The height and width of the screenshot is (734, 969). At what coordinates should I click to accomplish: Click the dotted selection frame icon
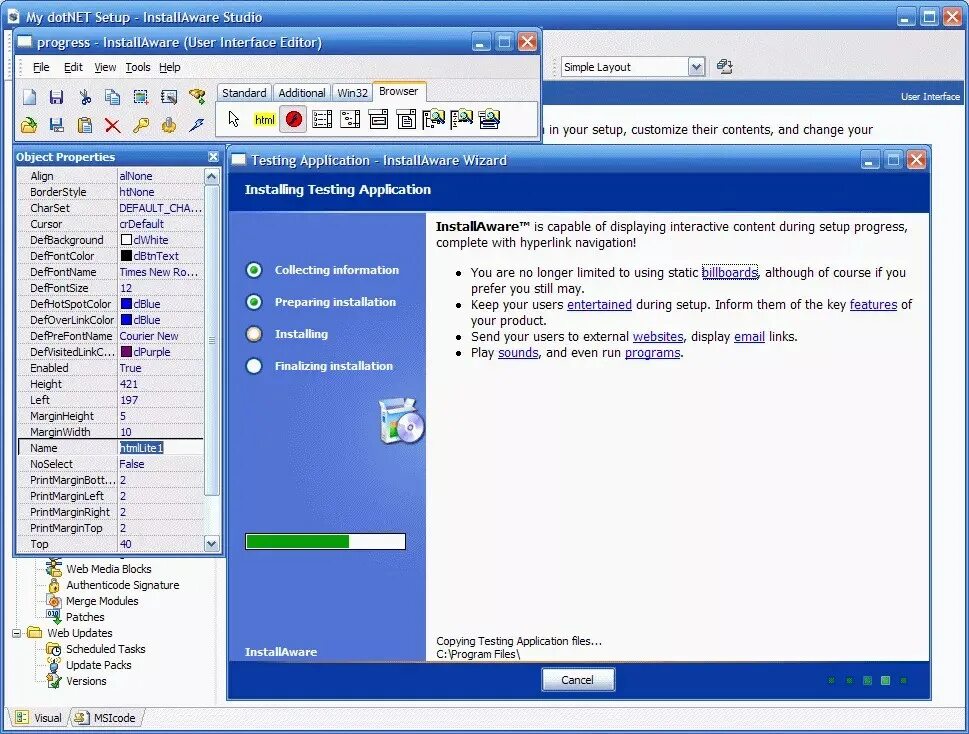pyautogui.click(x=140, y=97)
